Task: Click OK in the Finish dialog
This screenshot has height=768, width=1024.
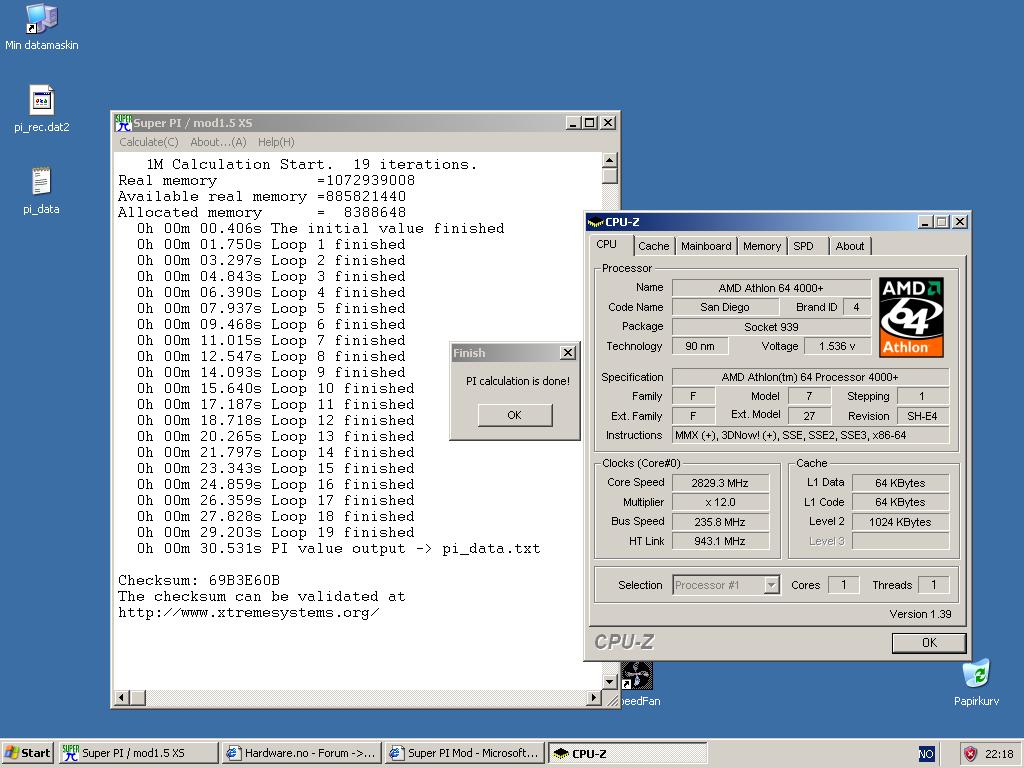Action: (515, 415)
